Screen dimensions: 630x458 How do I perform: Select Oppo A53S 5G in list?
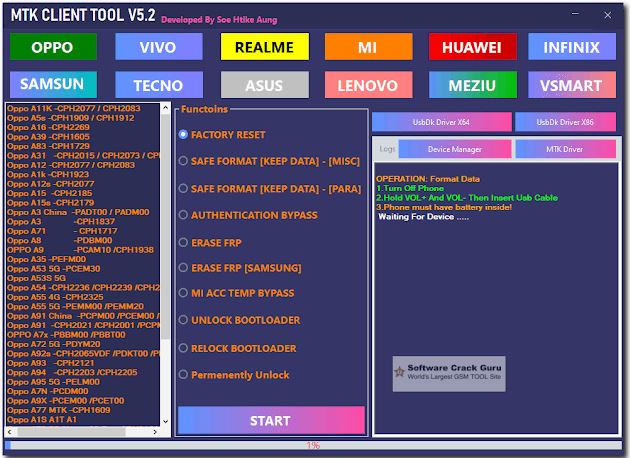36,278
